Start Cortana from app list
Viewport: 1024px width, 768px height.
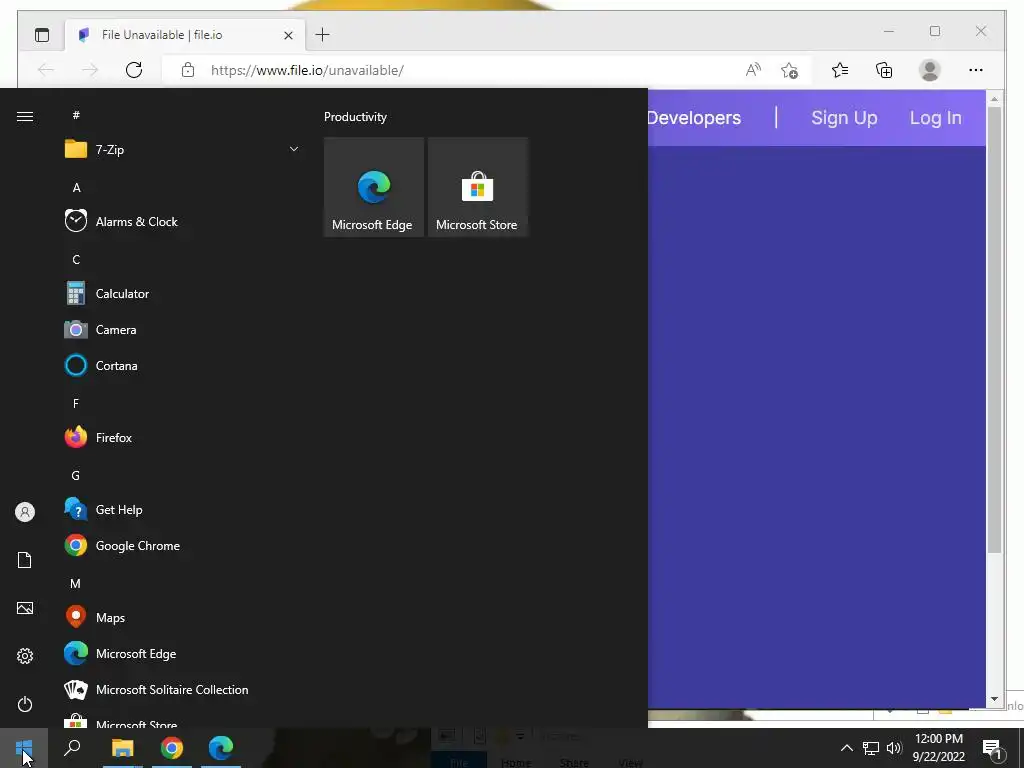[182, 366]
